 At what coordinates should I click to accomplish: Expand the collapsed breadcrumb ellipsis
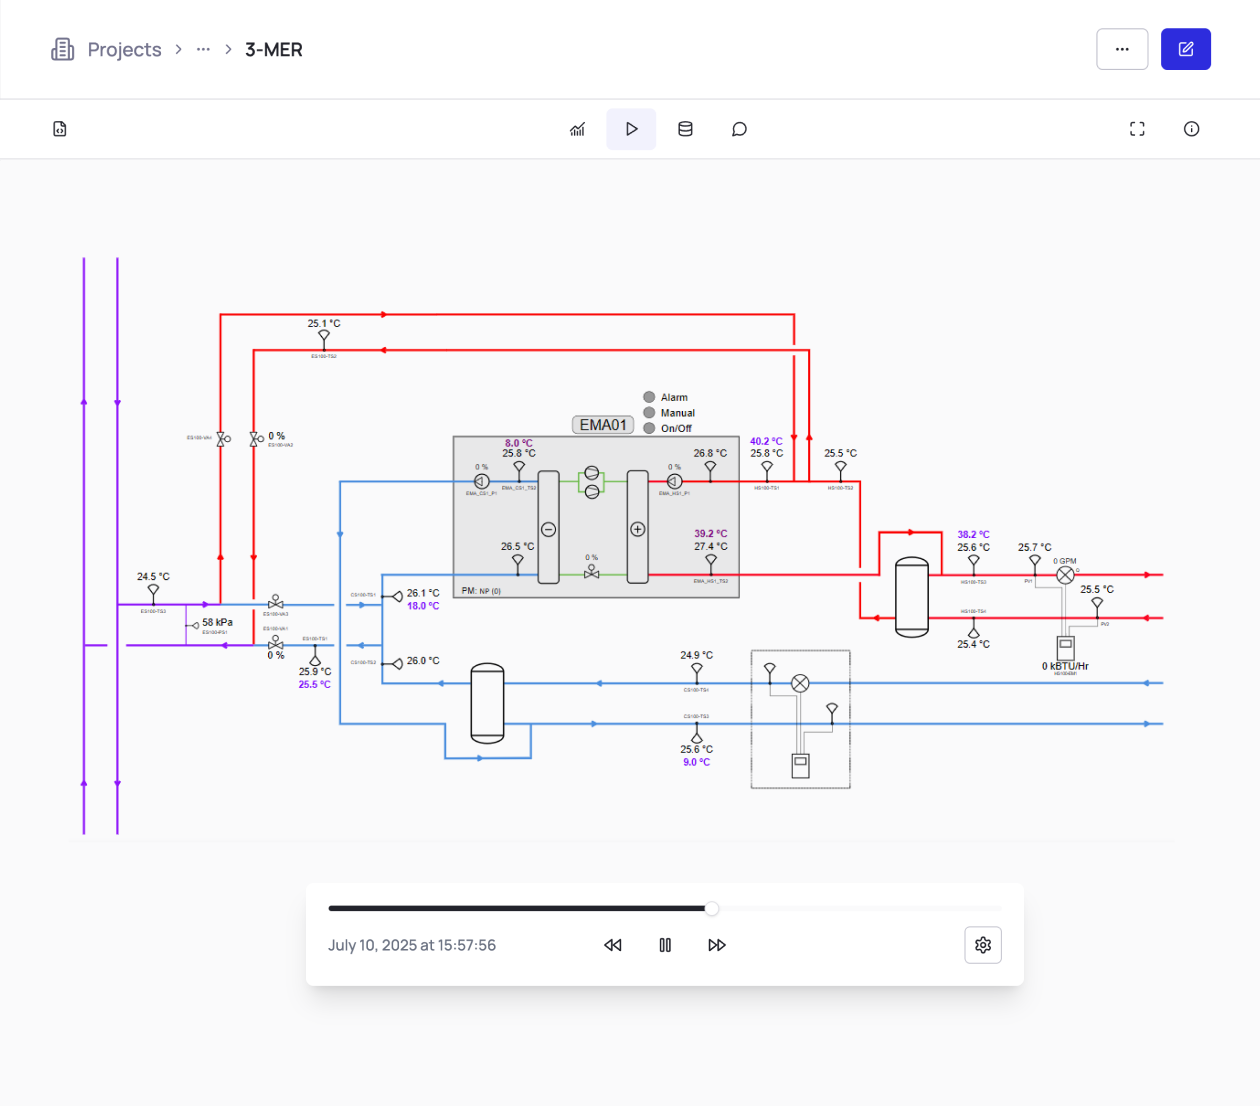pyautogui.click(x=203, y=49)
